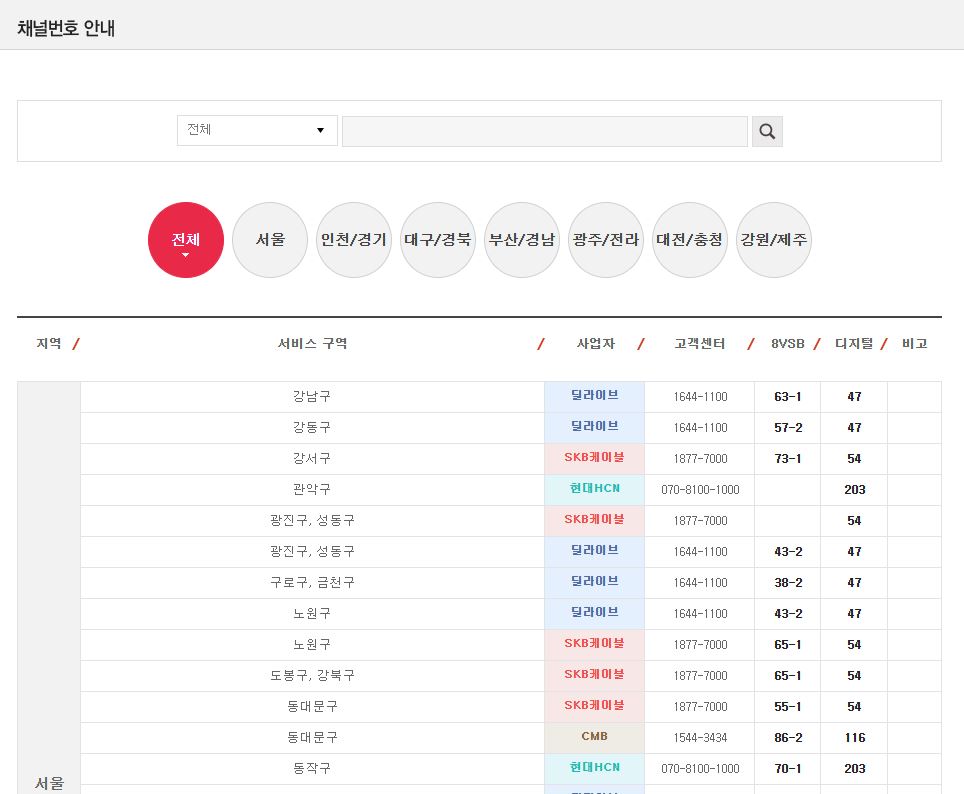964x794 pixels.
Task: Click the dropdown arrow on the category selector
Action: pos(320,130)
